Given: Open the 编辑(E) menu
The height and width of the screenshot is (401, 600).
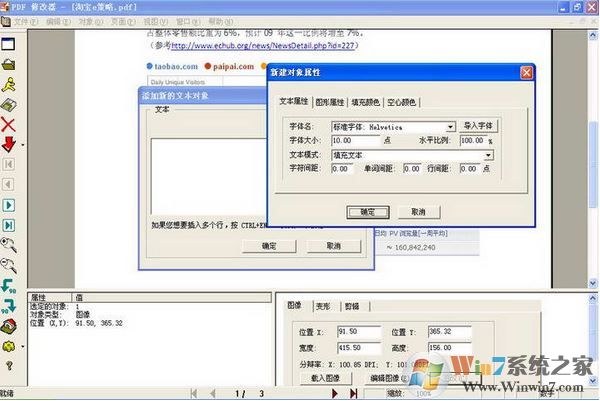Looking at the screenshot, I should pos(59,22).
